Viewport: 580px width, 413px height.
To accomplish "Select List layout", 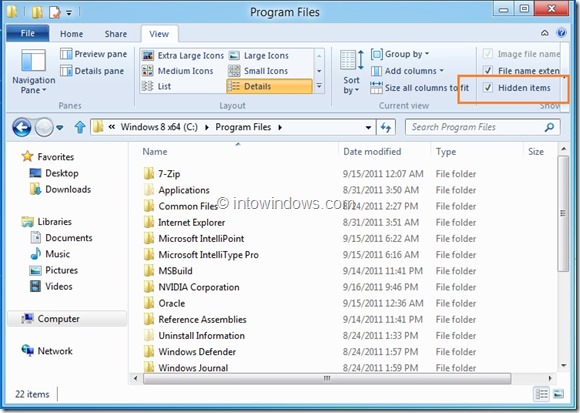I will tap(156, 86).
